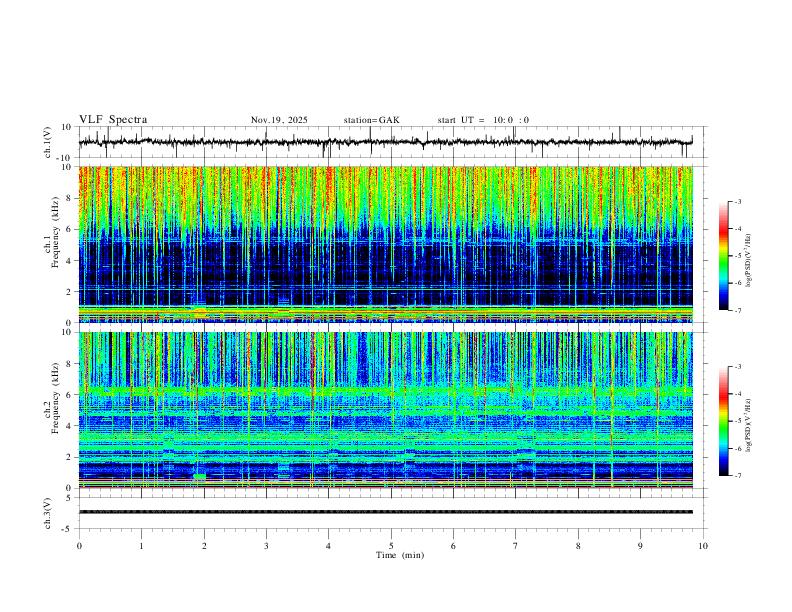Click time axis tick label '7'
Screen dimensions: 792x612
(516, 546)
